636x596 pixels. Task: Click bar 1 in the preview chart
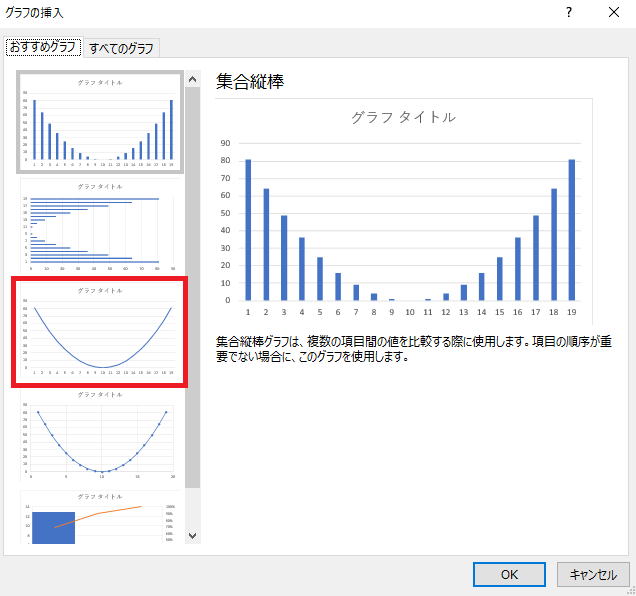tap(248, 230)
